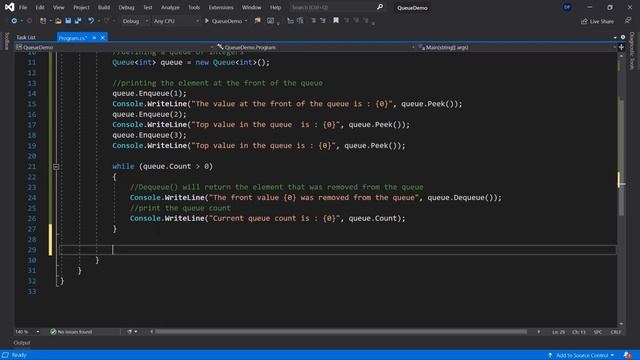640x360 pixels.
Task: Open the QueueDemo.Program type dropdown
Action: [x=316, y=47]
